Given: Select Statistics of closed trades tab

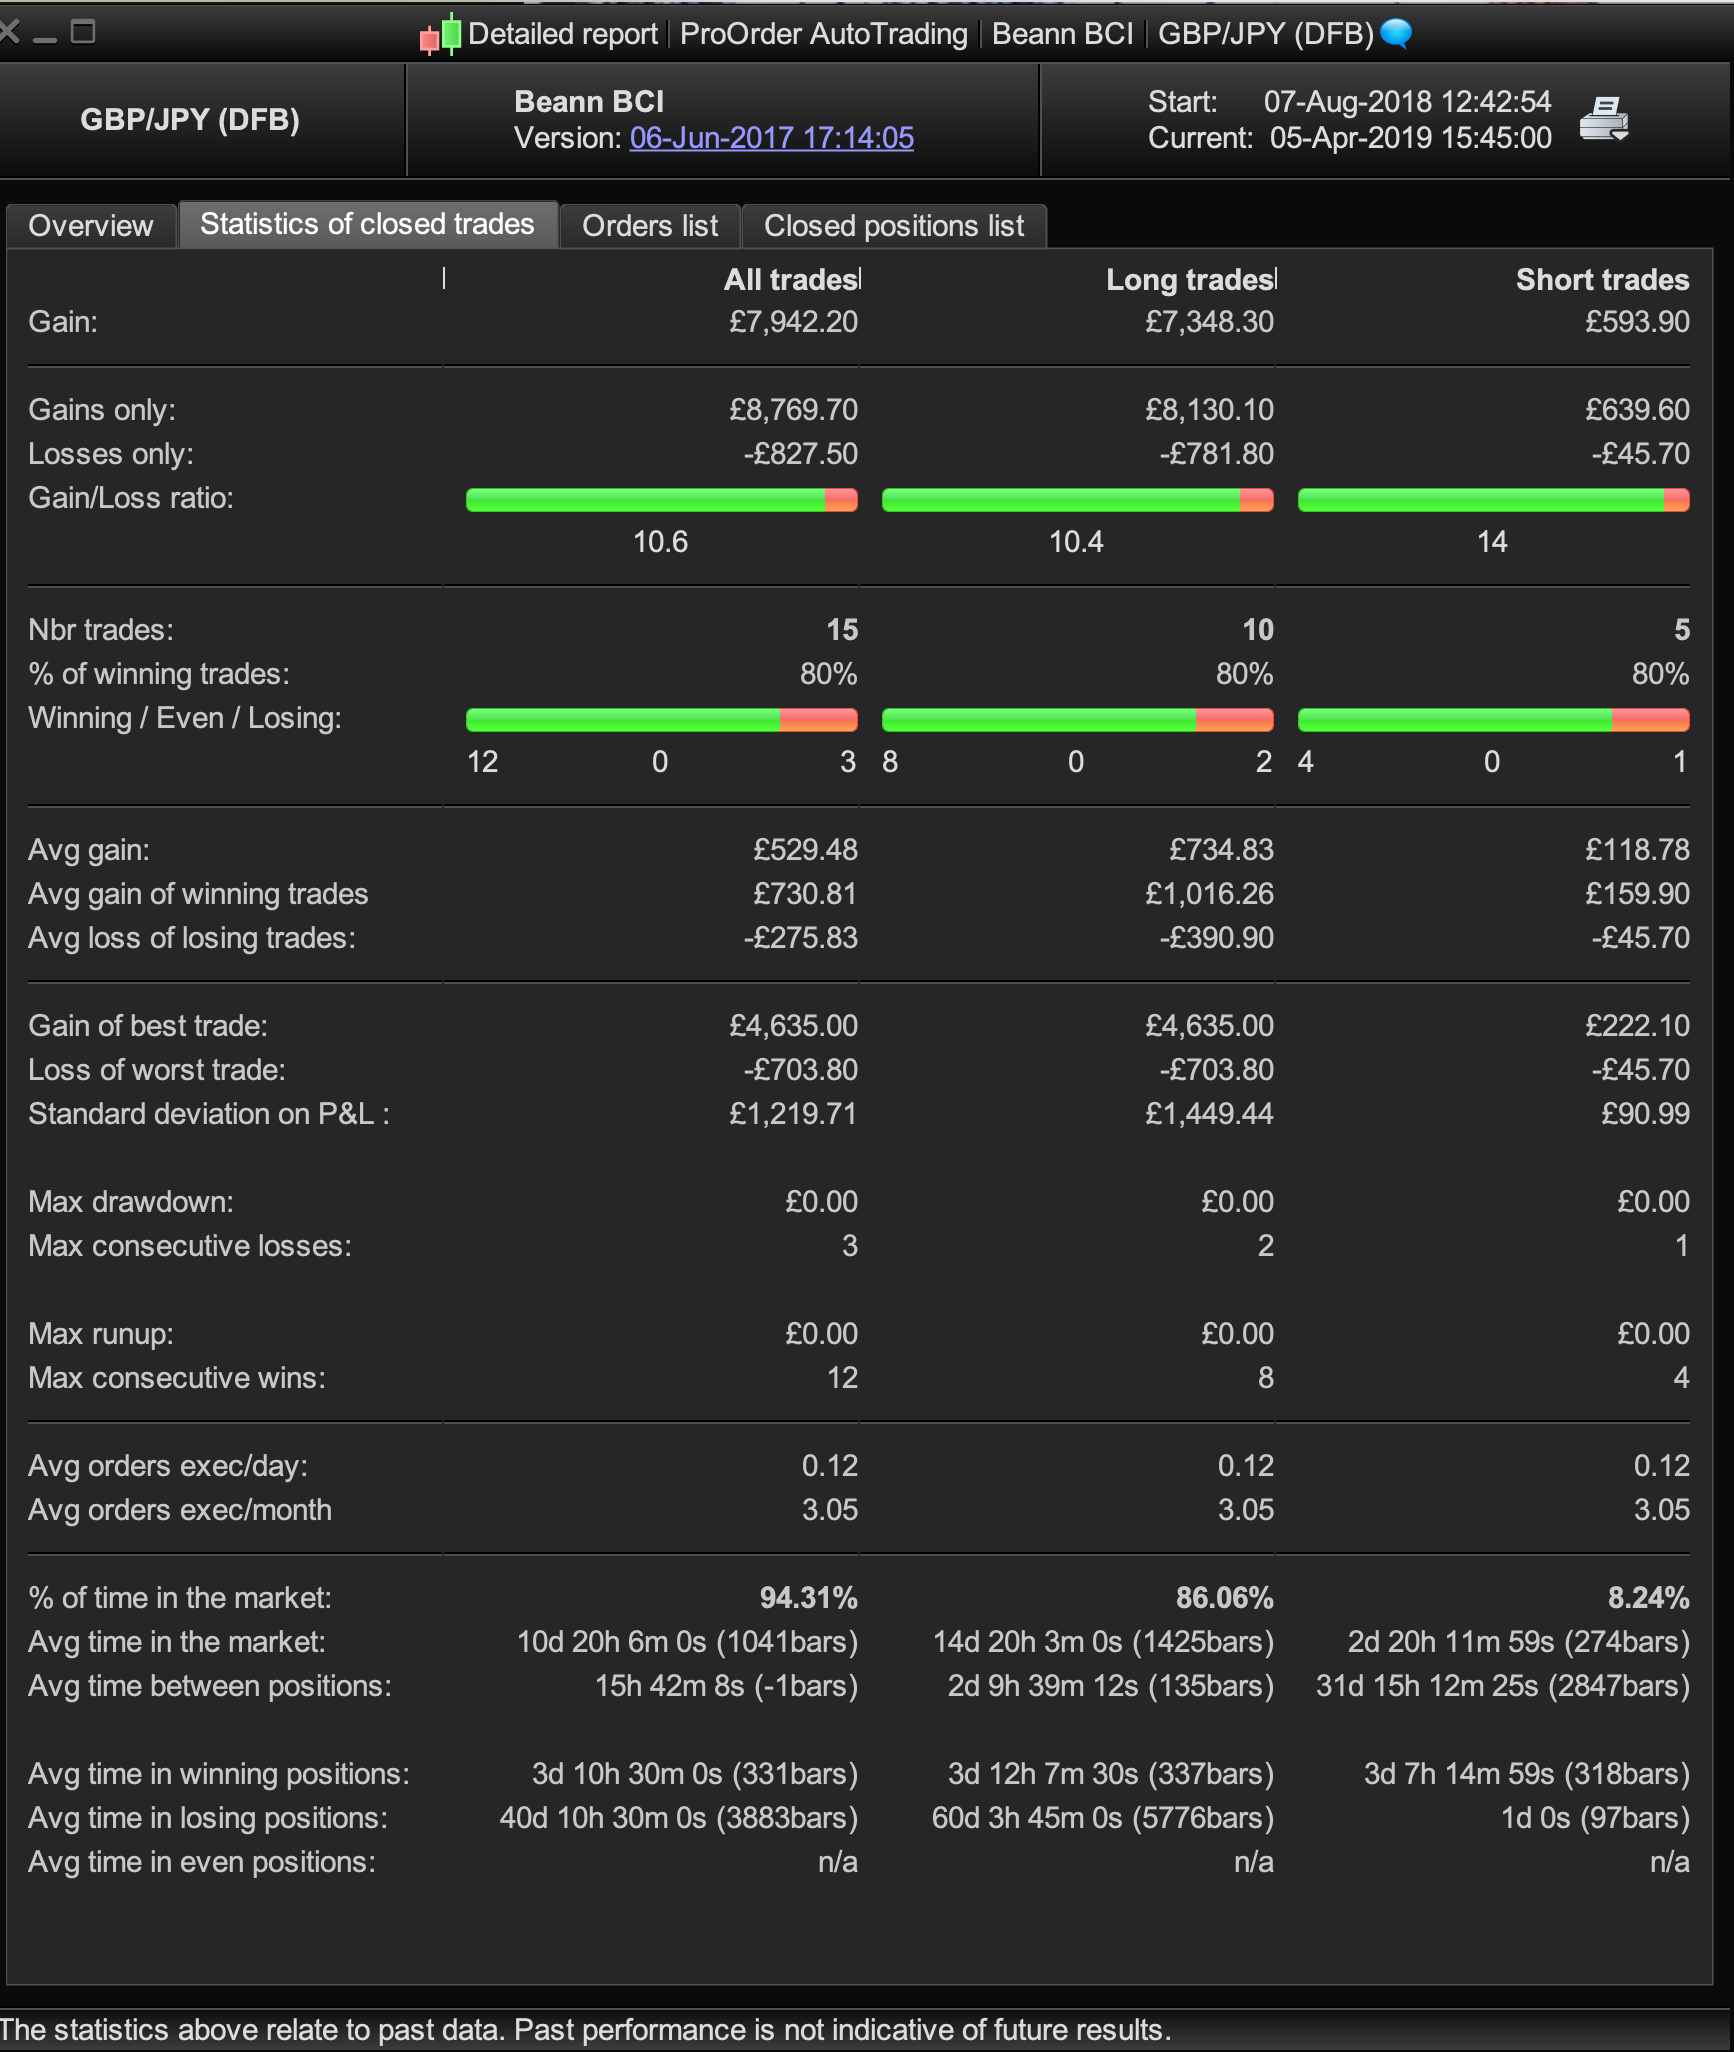Looking at the screenshot, I should pyautogui.click(x=367, y=225).
